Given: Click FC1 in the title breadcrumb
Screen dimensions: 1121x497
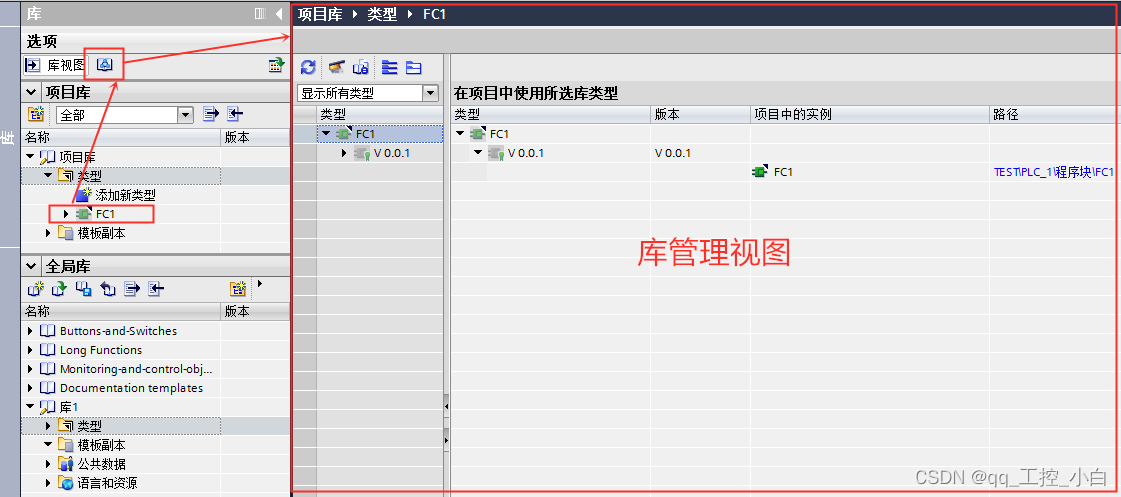Looking at the screenshot, I should [435, 14].
